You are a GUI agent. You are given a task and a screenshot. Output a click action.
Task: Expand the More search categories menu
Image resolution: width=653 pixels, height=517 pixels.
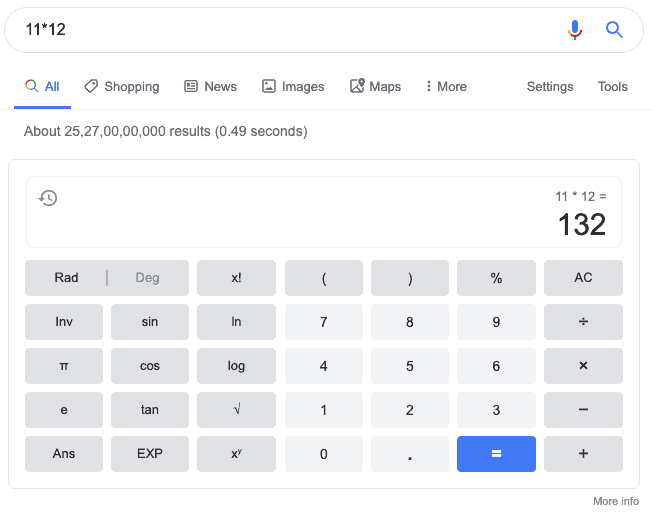click(x=446, y=86)
